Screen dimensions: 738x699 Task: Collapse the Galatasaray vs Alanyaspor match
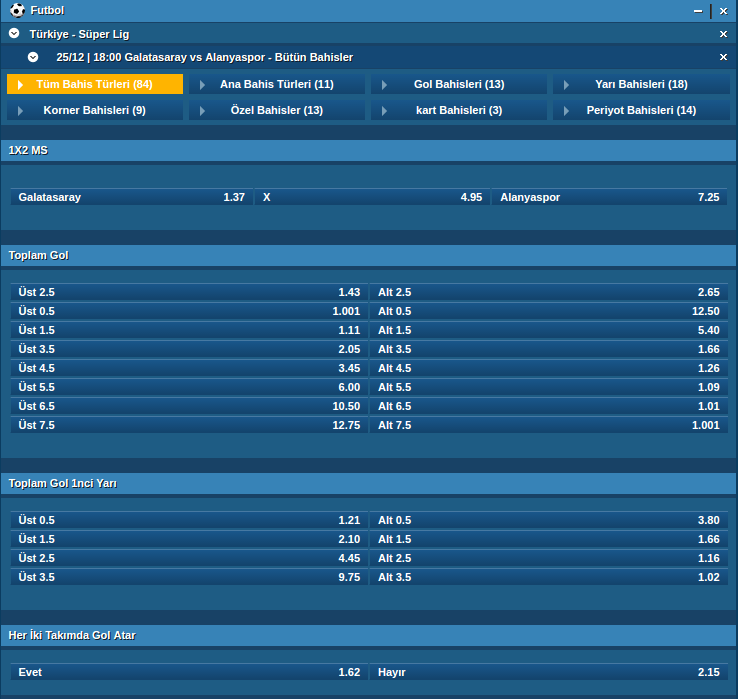tap(33, 57)
